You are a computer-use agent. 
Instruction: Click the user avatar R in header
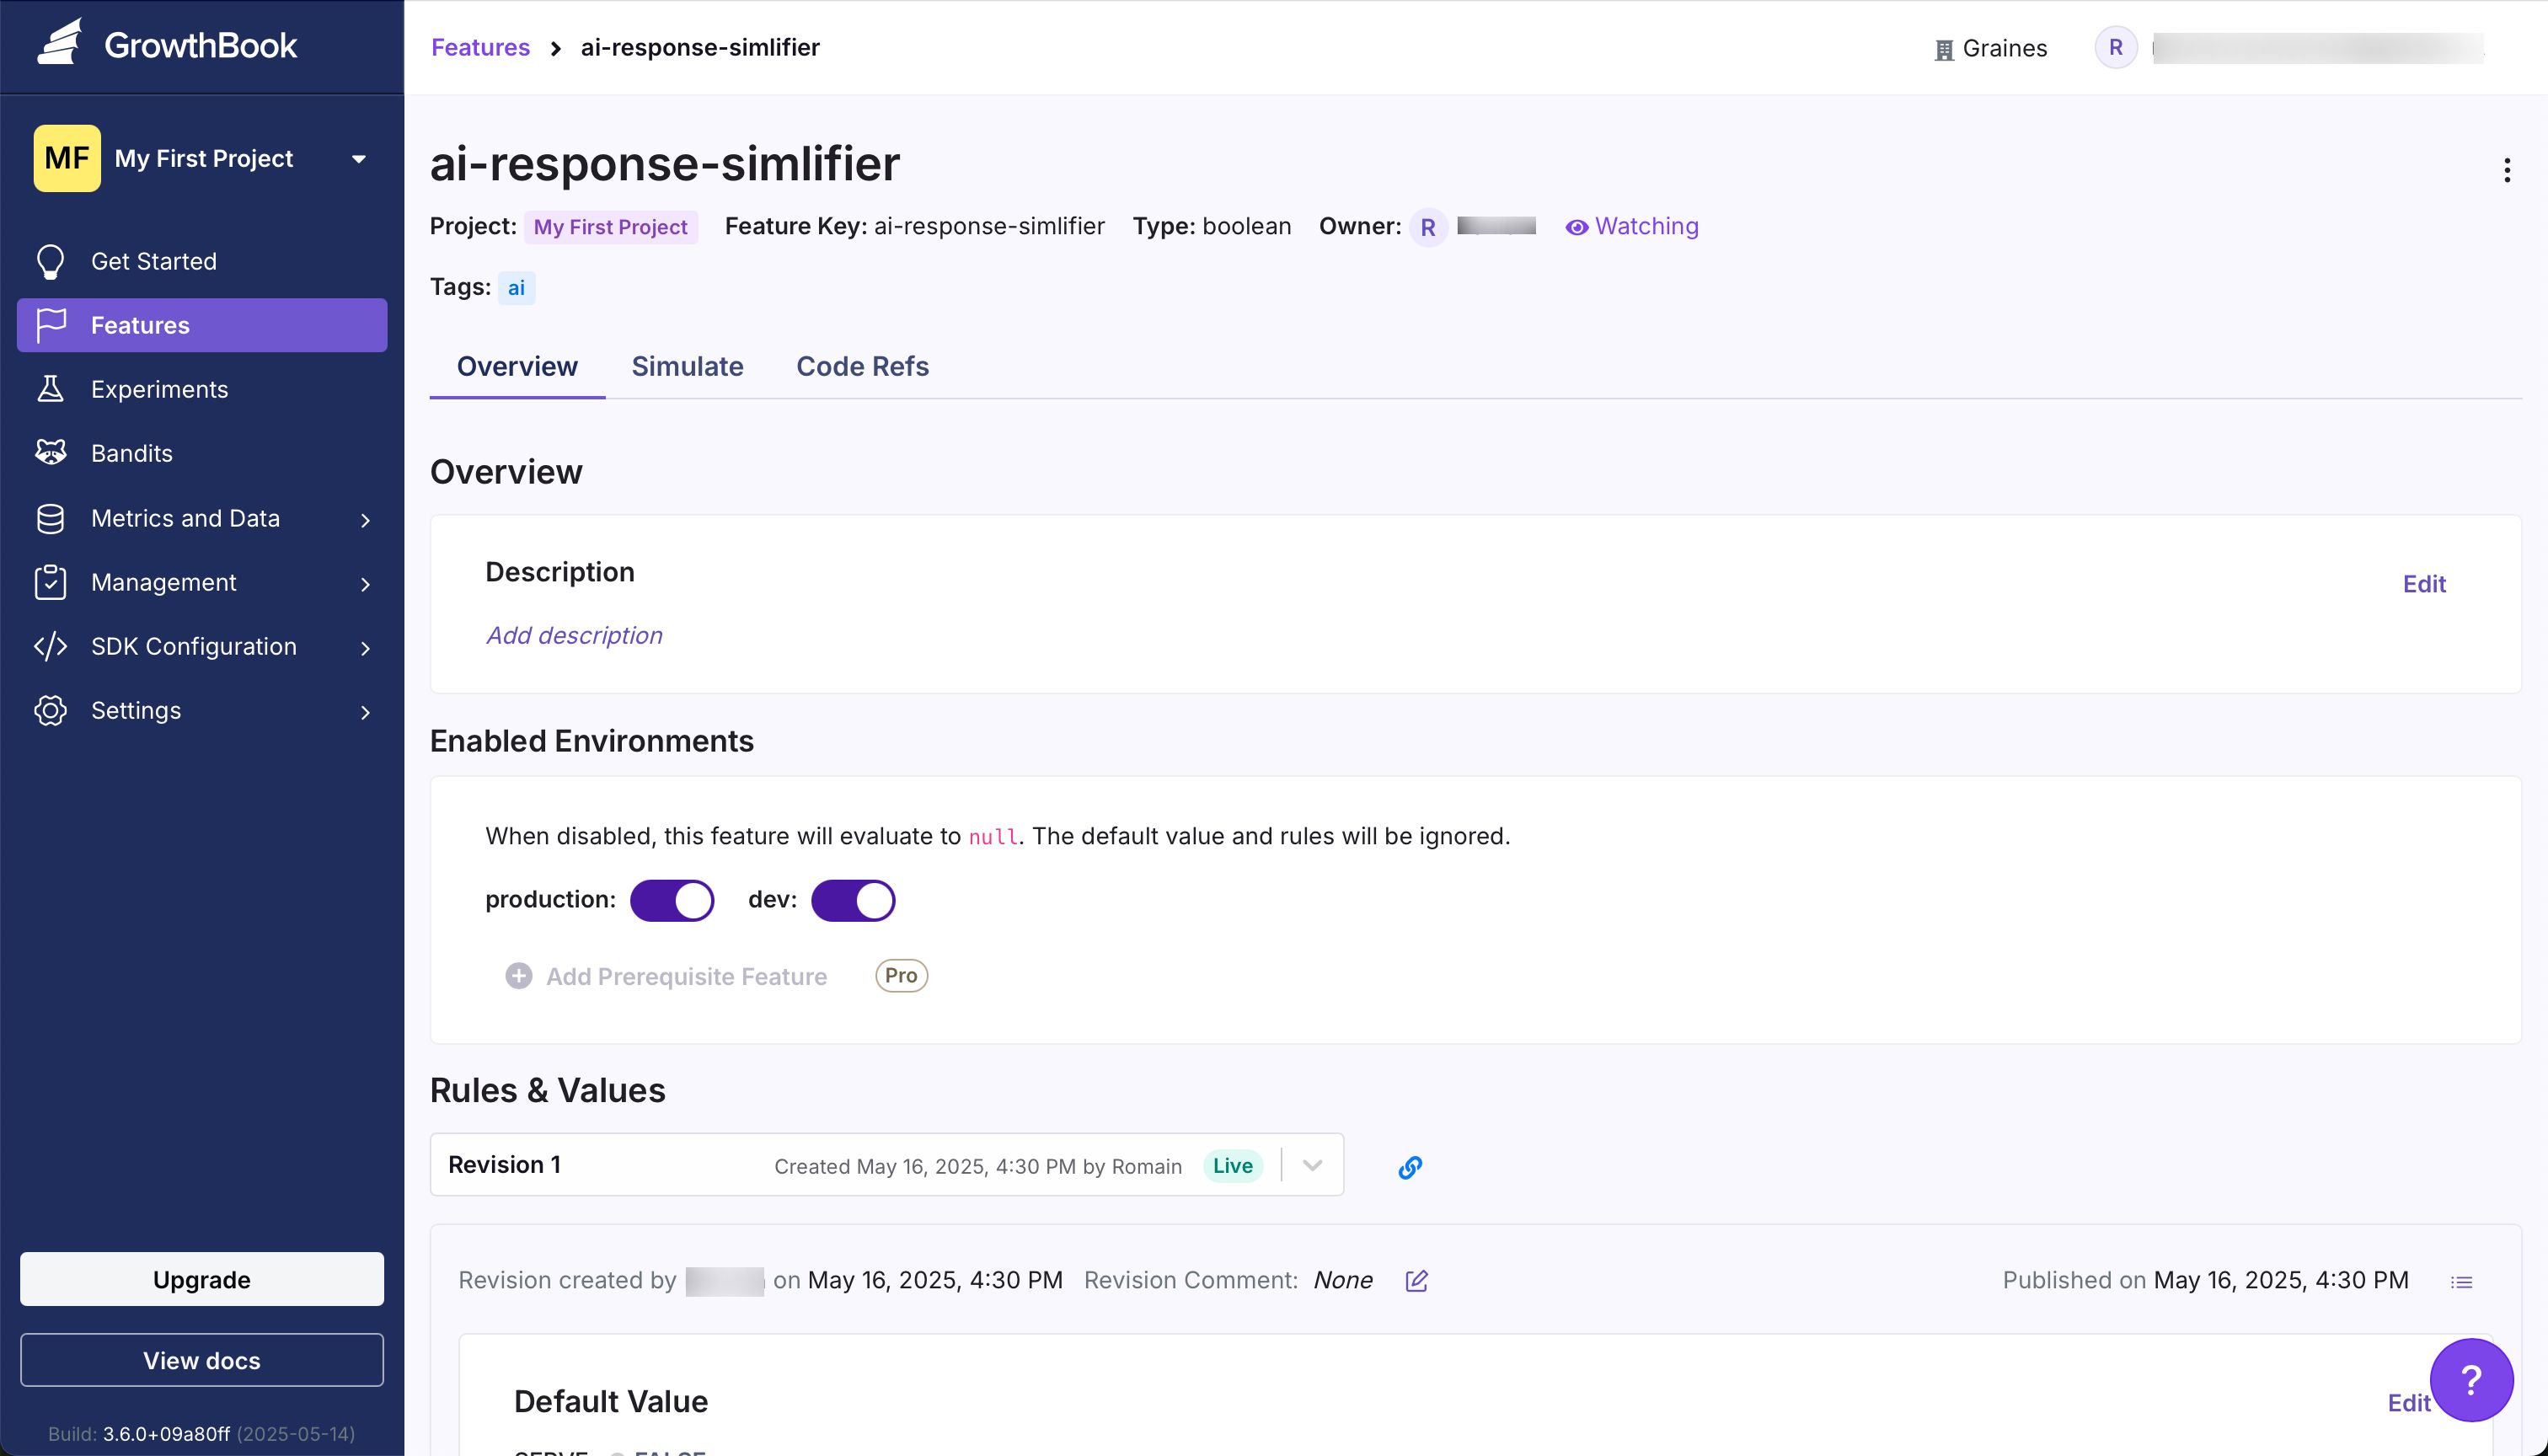coord(2115,47)
